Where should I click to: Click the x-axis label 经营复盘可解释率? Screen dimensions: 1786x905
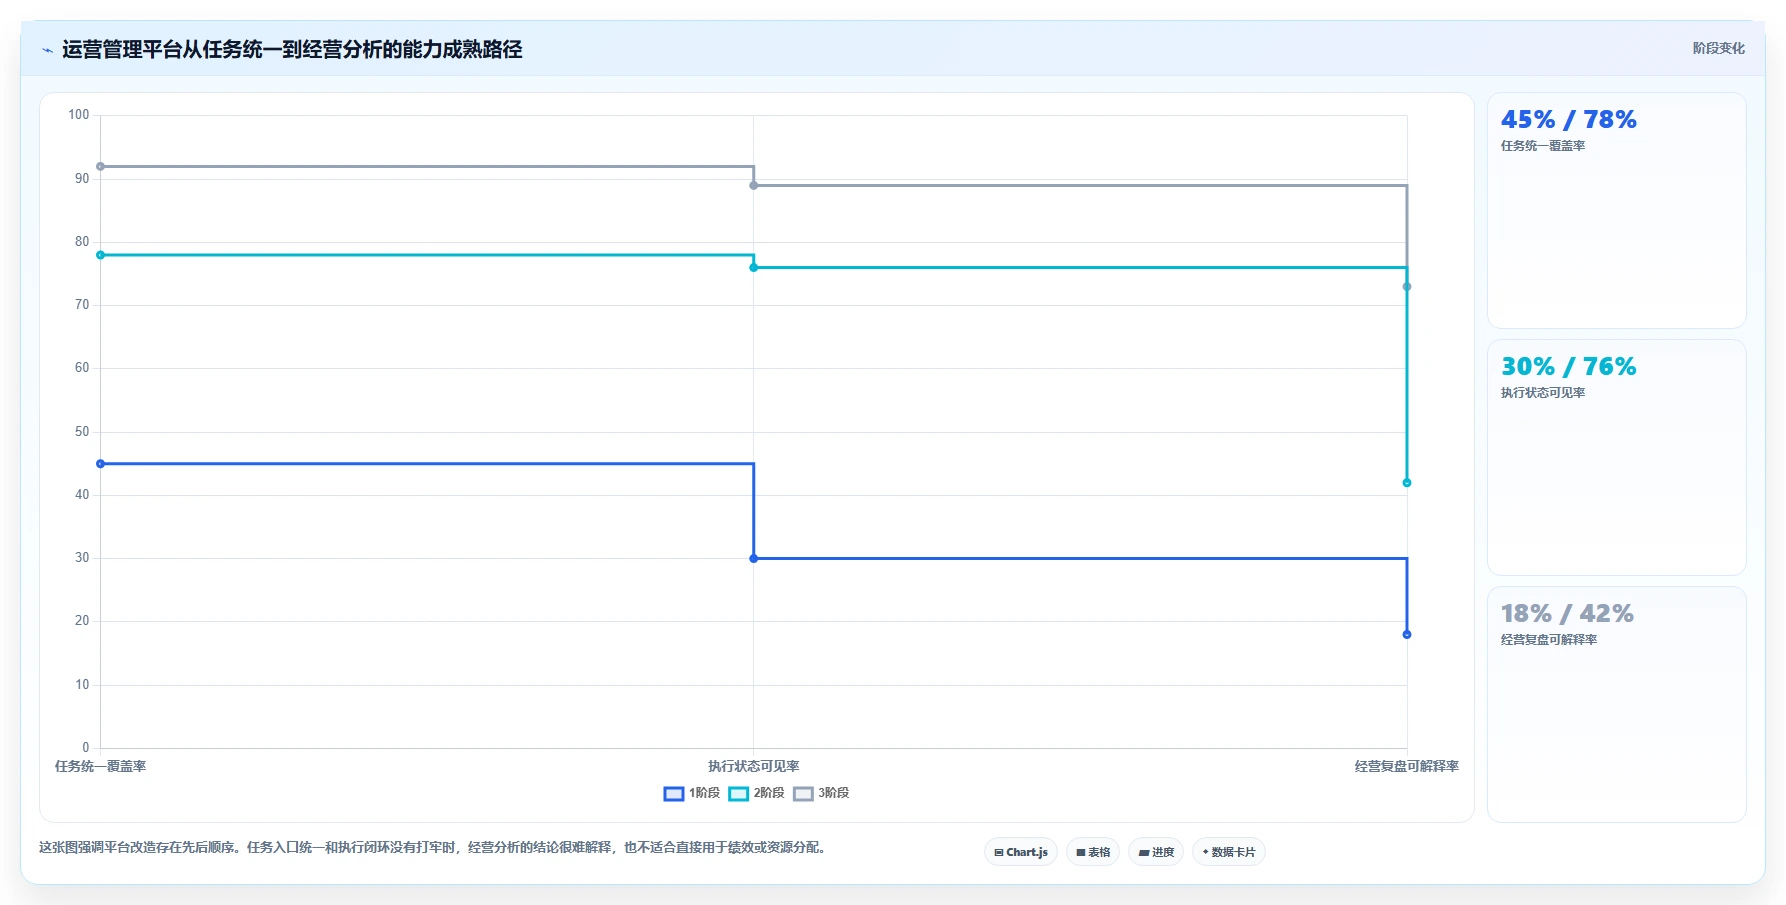[x=1407, y=767]
